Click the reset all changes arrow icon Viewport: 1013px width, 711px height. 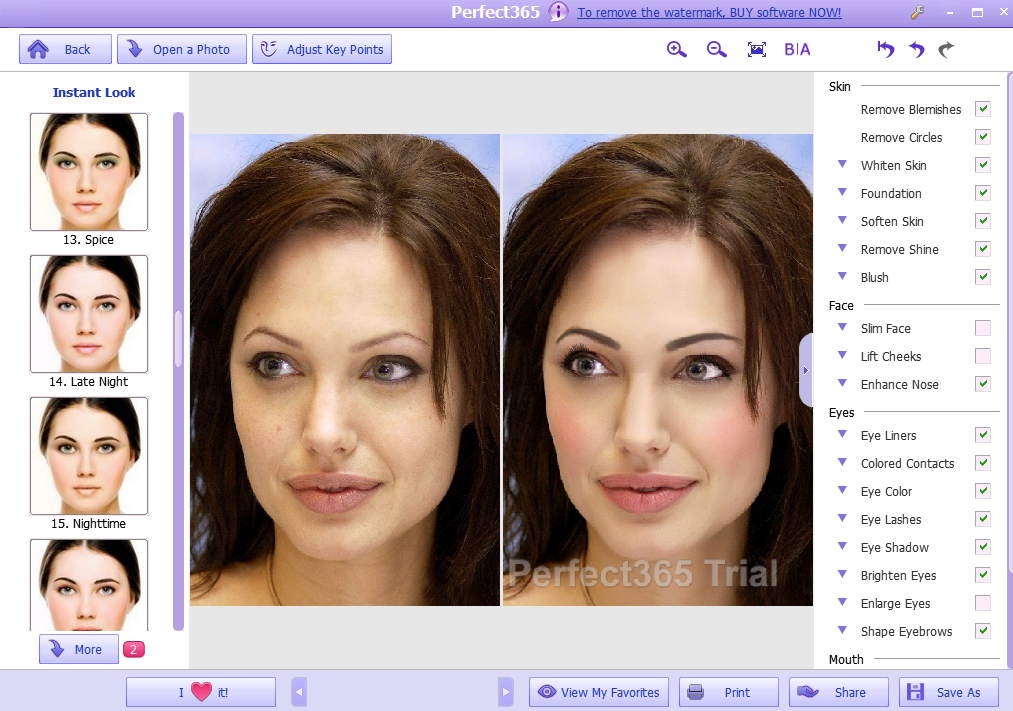pyautogui.click(x=886, y=50)
